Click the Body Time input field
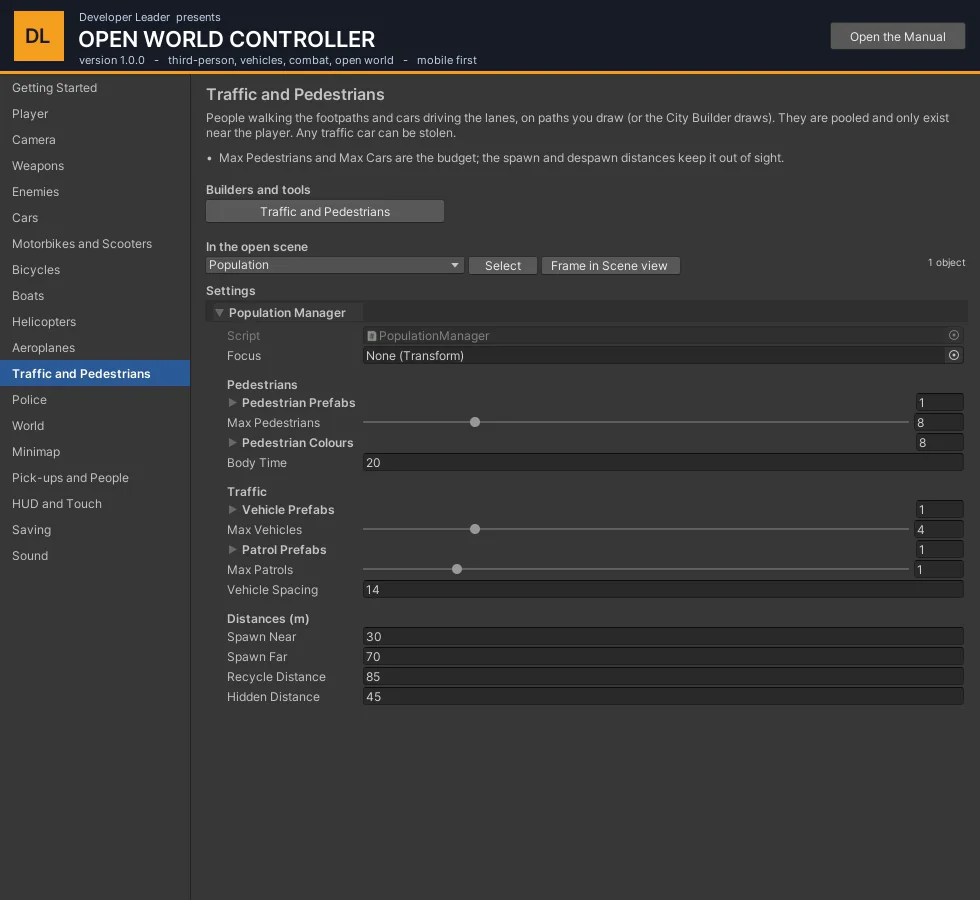 pos(663,462)
